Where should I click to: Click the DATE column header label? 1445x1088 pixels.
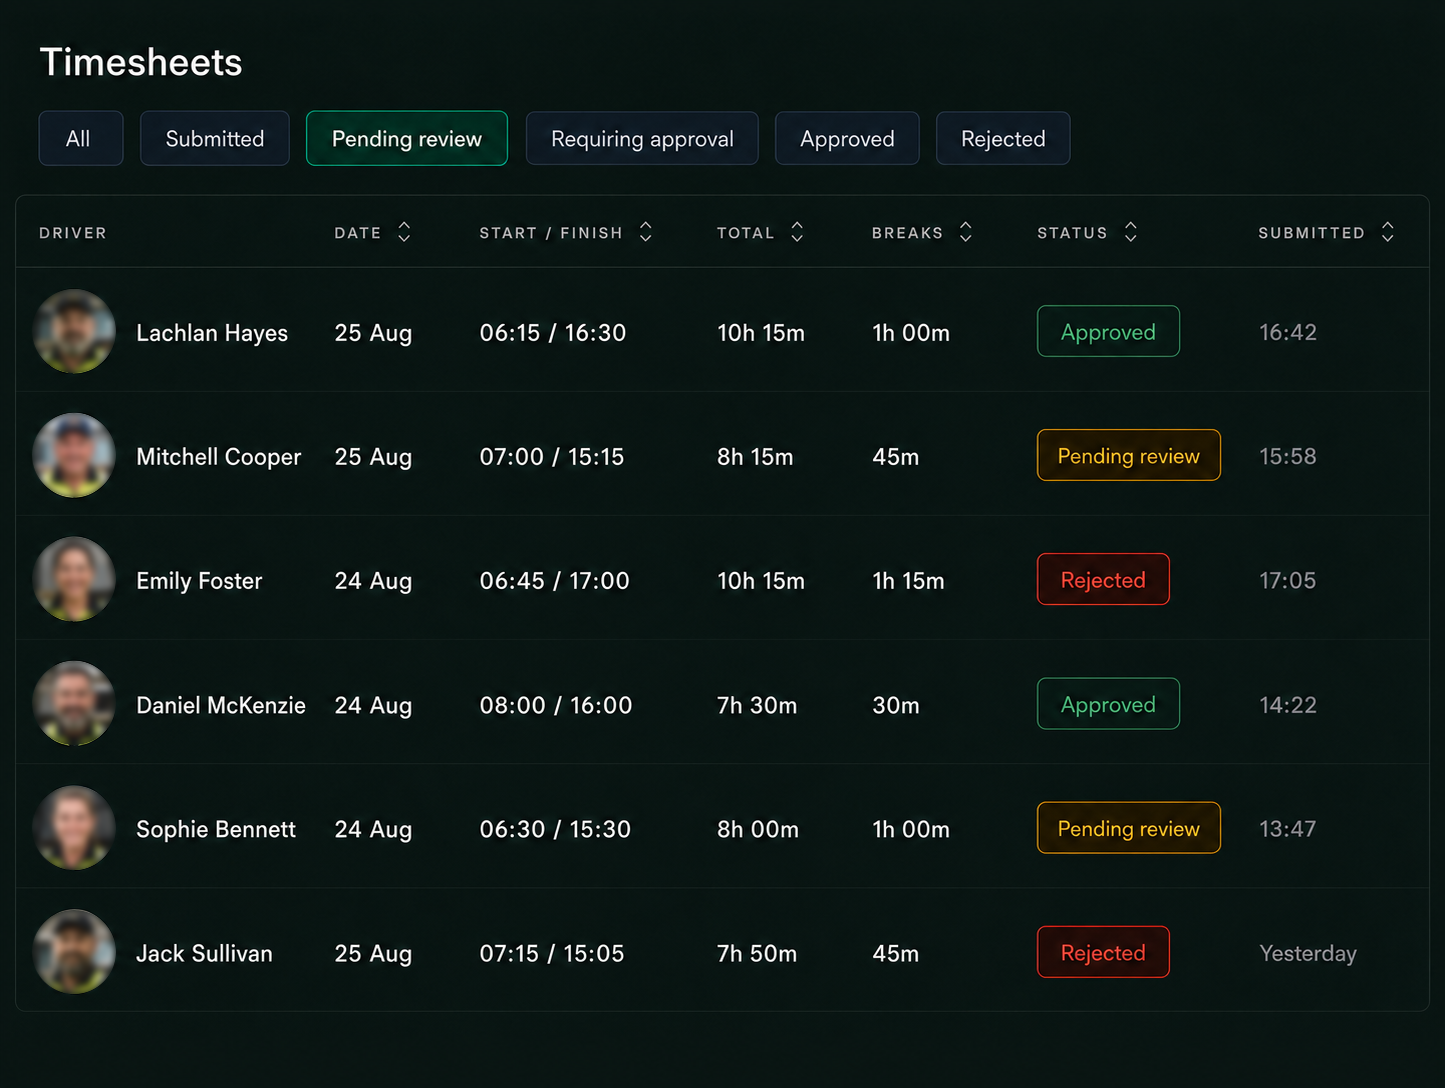(358, 233)
